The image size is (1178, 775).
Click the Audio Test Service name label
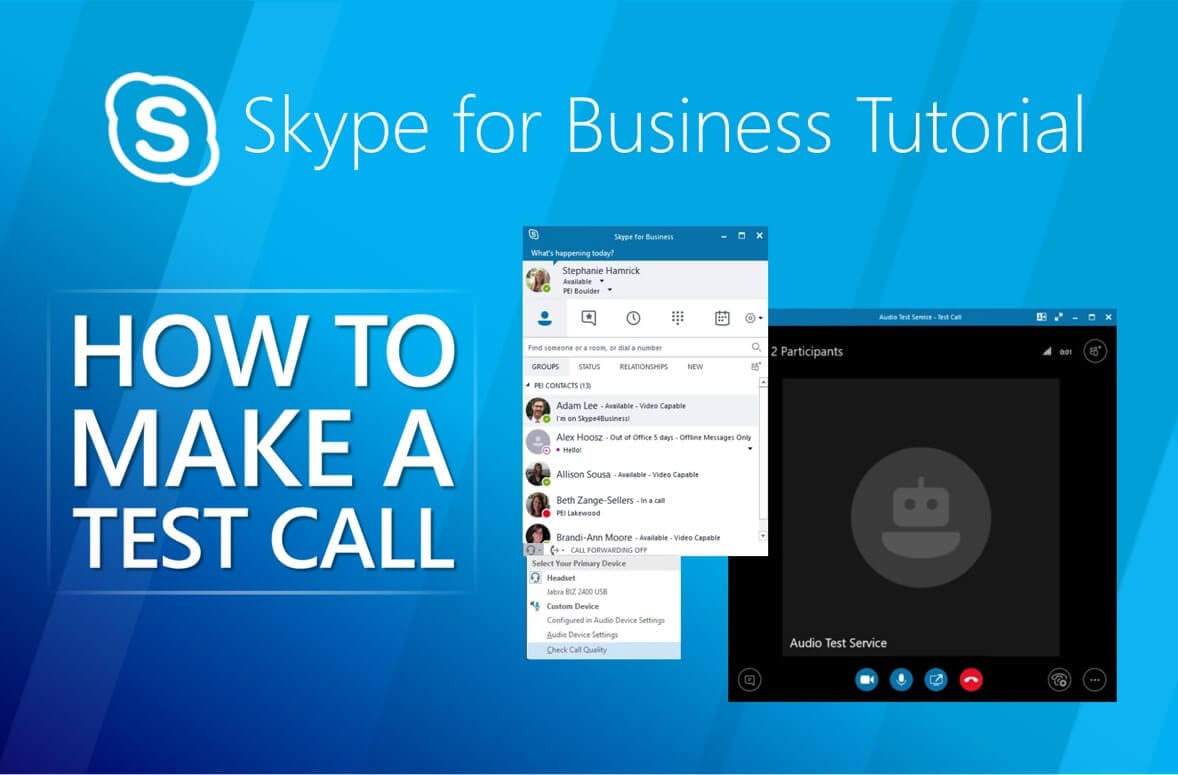coord(838,643)
